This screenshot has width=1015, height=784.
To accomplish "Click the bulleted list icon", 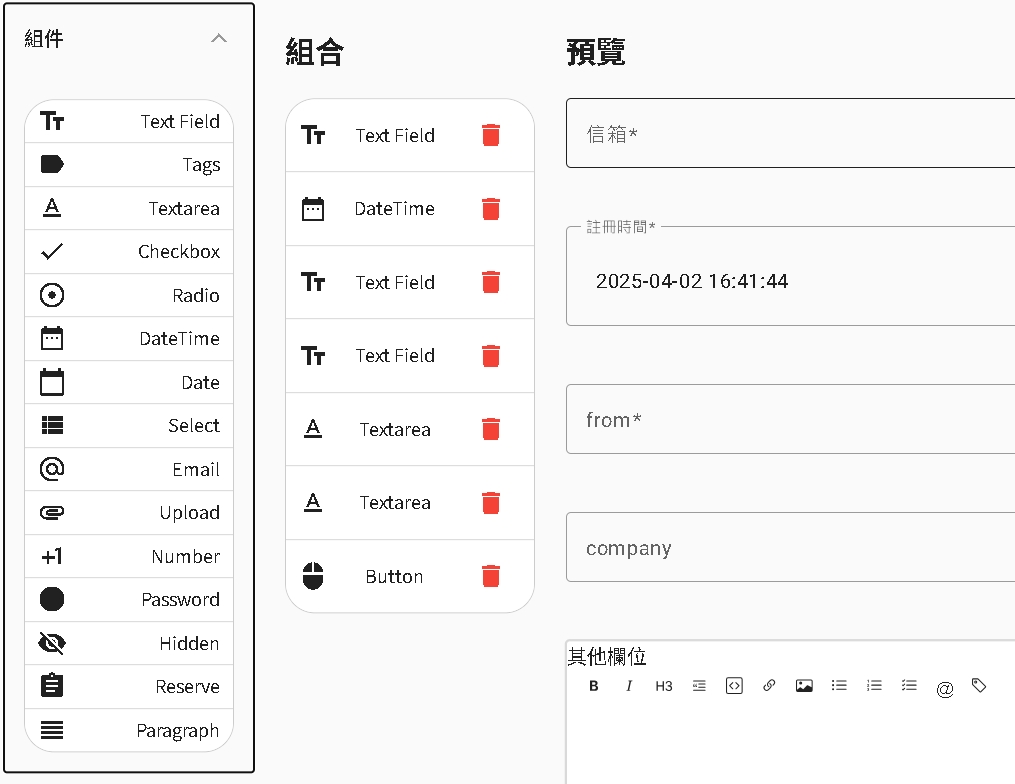I will [x=839, y=686].
